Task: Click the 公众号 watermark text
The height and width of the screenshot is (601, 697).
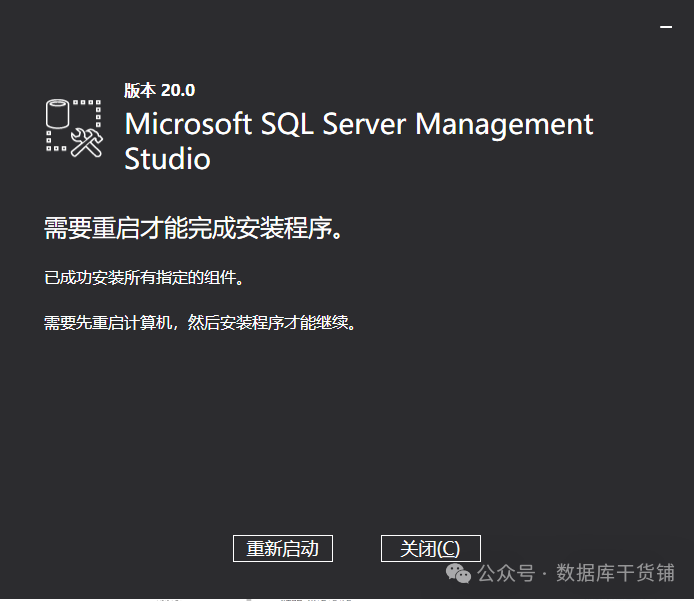Action: (x=505, y=574)
